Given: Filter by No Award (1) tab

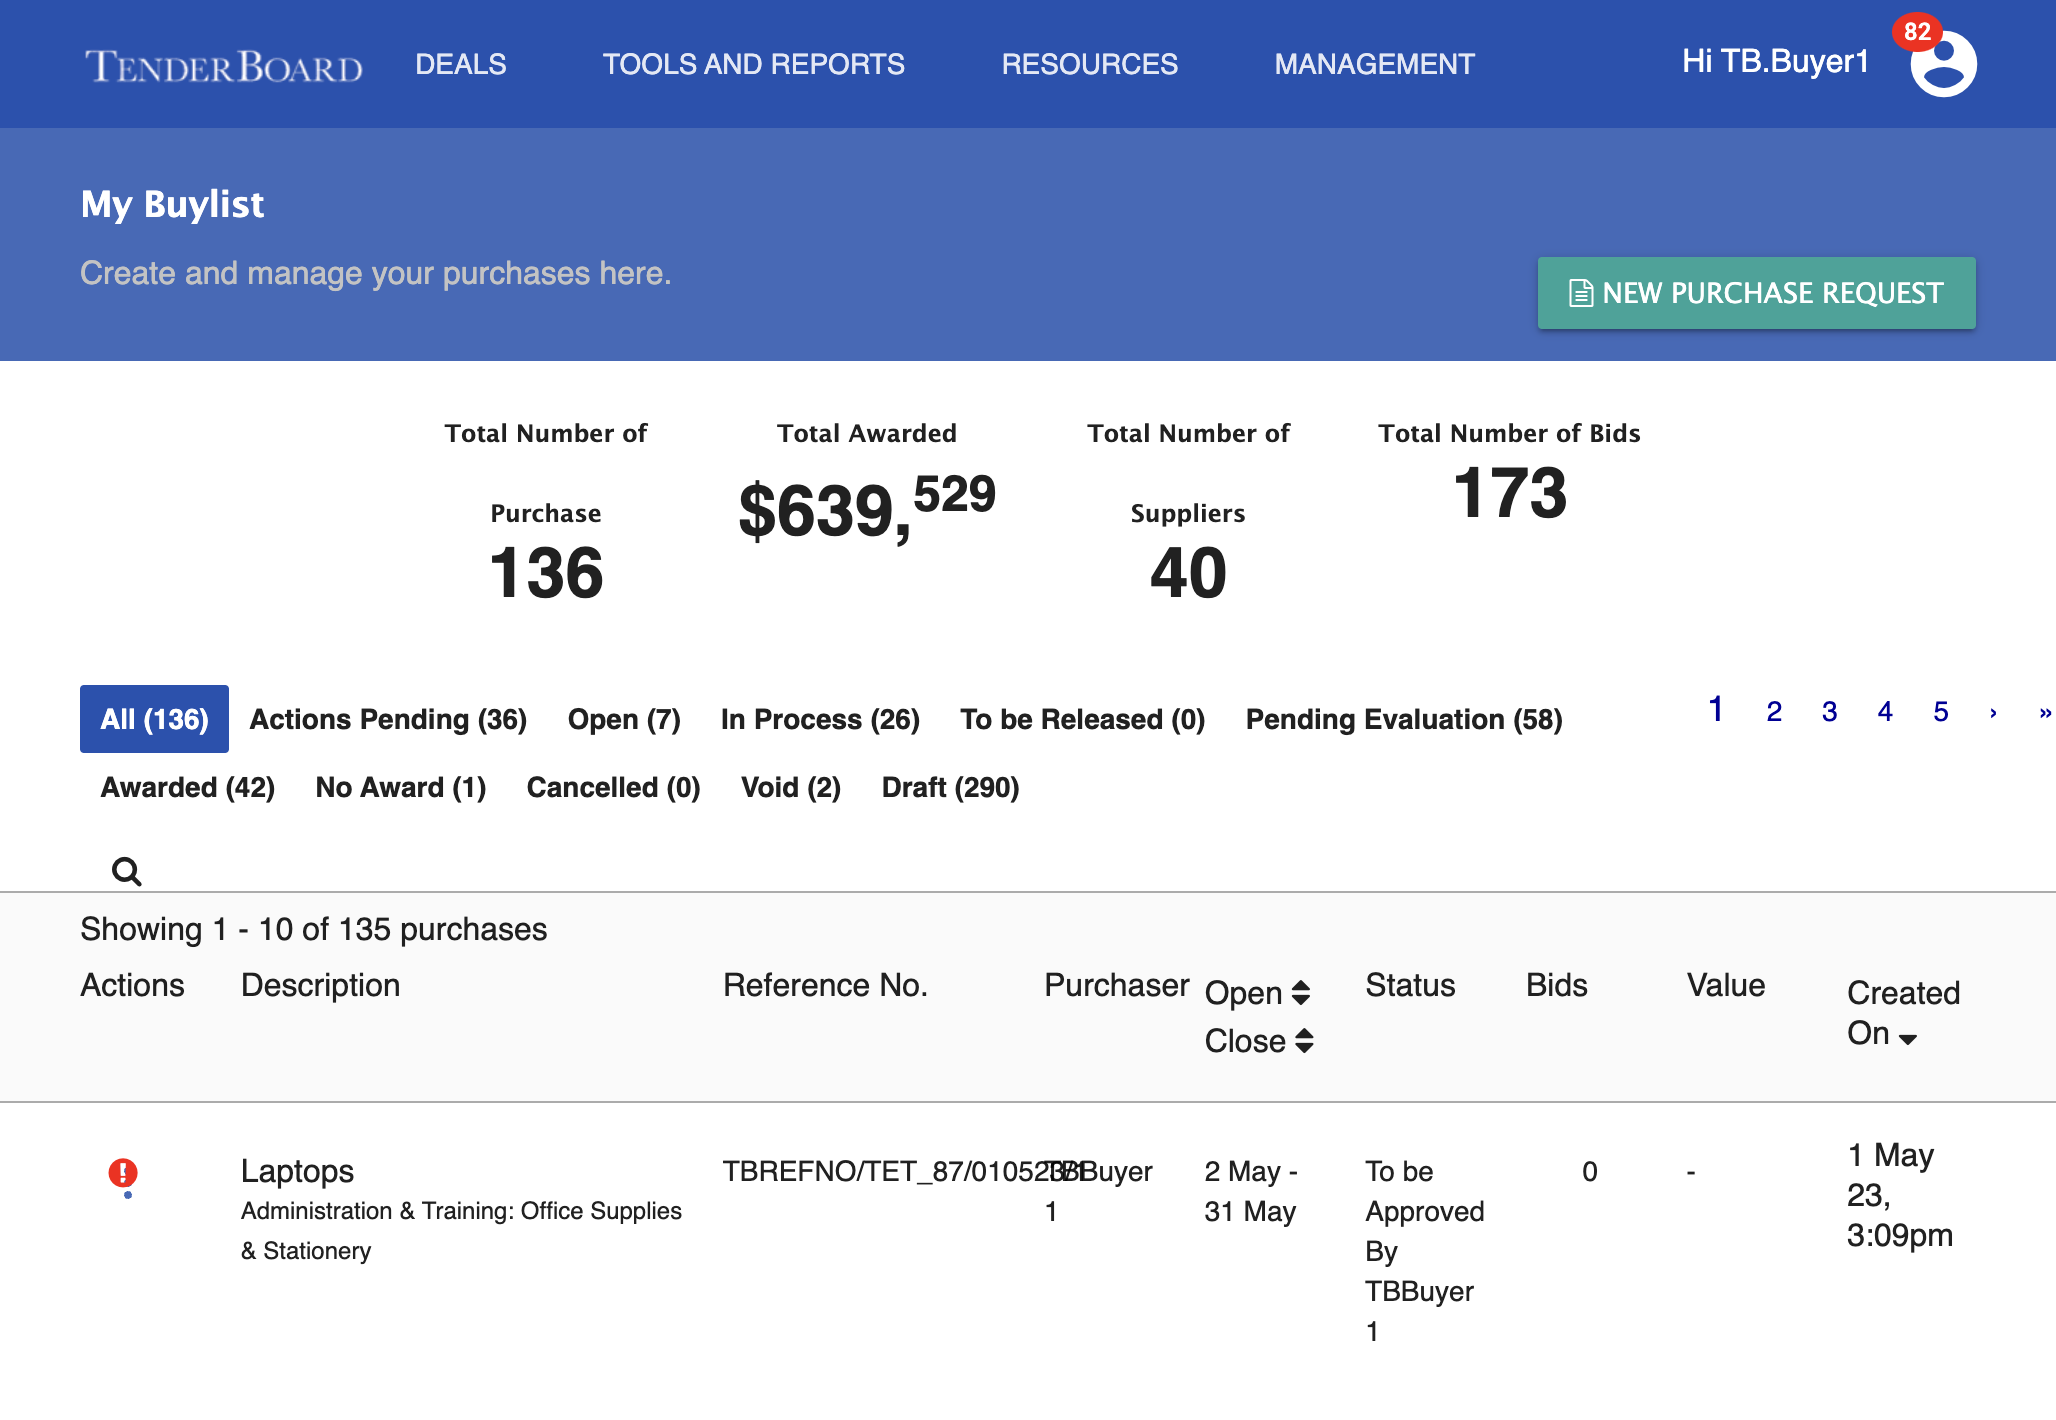Looking at the screenshot, I should [x=401, y=787].
